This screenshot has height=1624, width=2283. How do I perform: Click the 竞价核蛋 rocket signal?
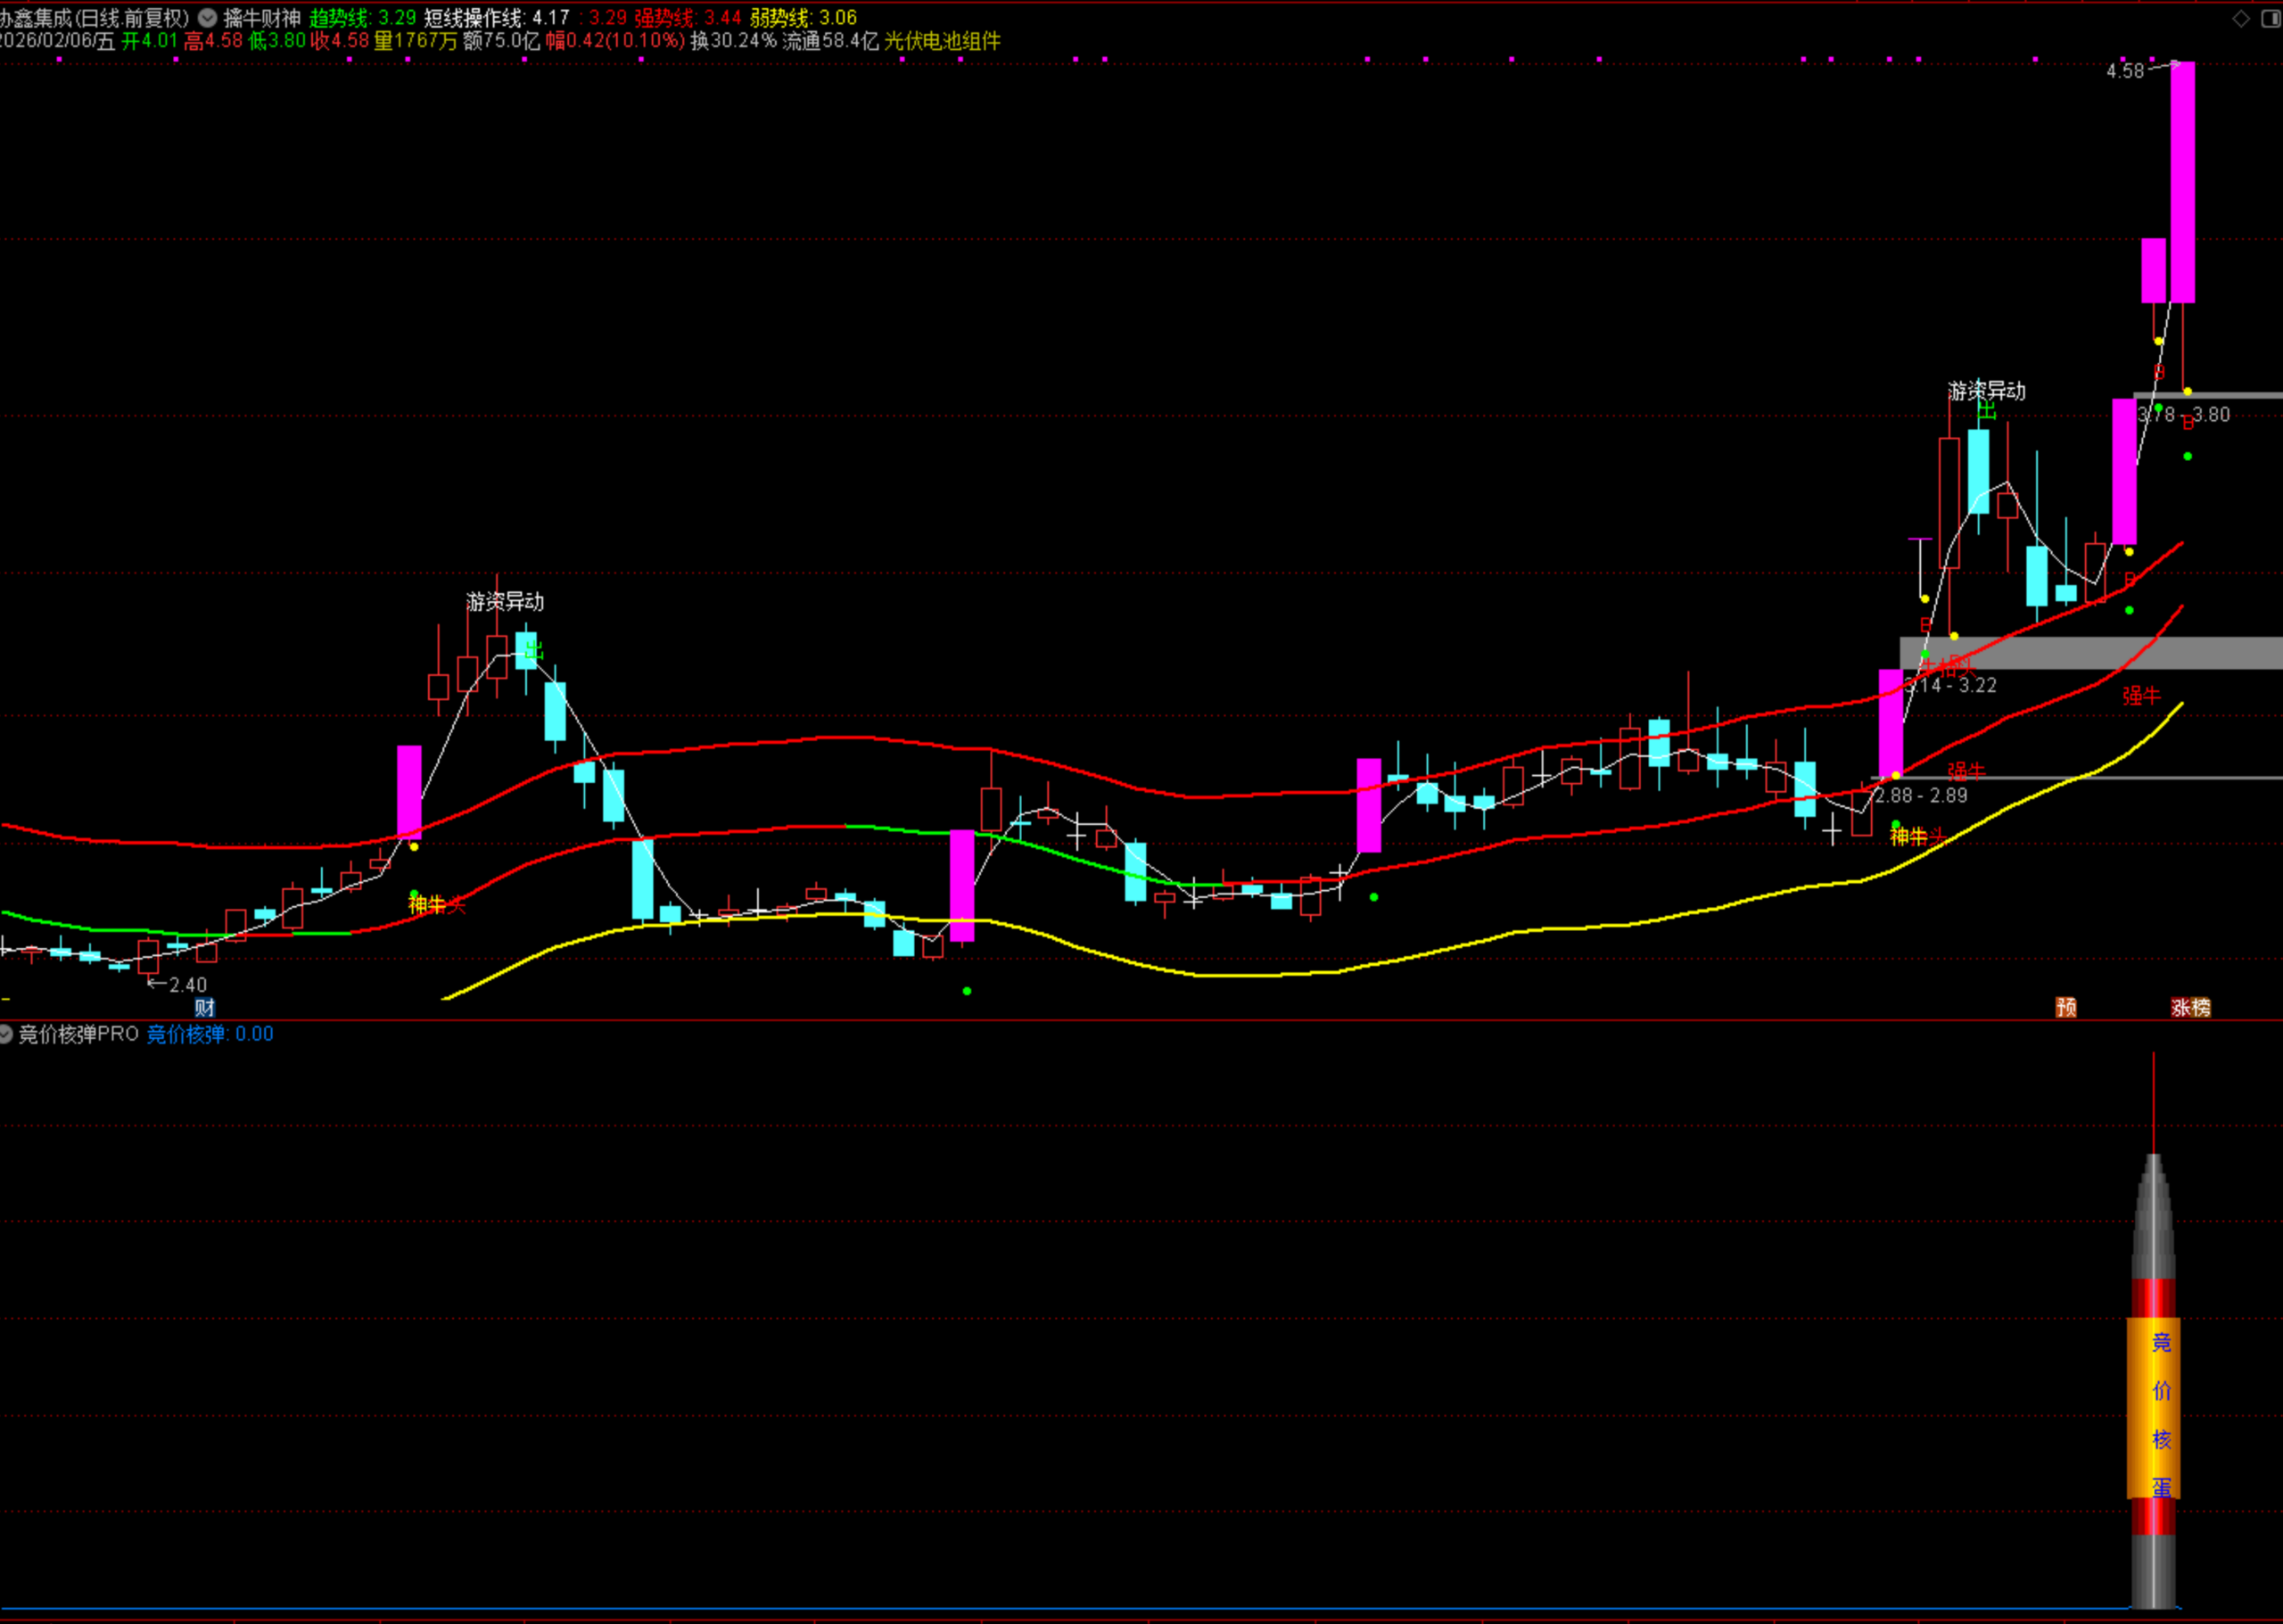(x=2153, y=1410)
